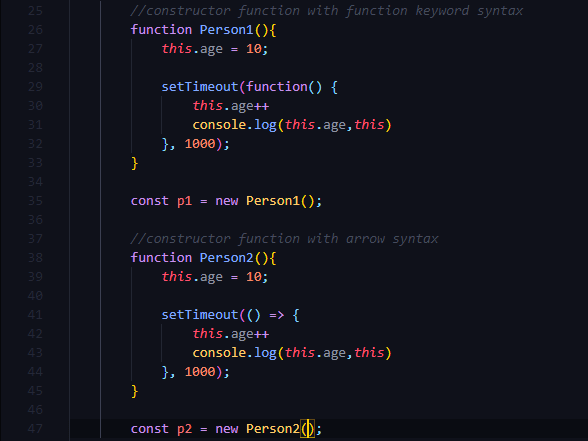Click 'this.age = 10;' on line 27
This screenshot has width=588, height=441.
215,49
